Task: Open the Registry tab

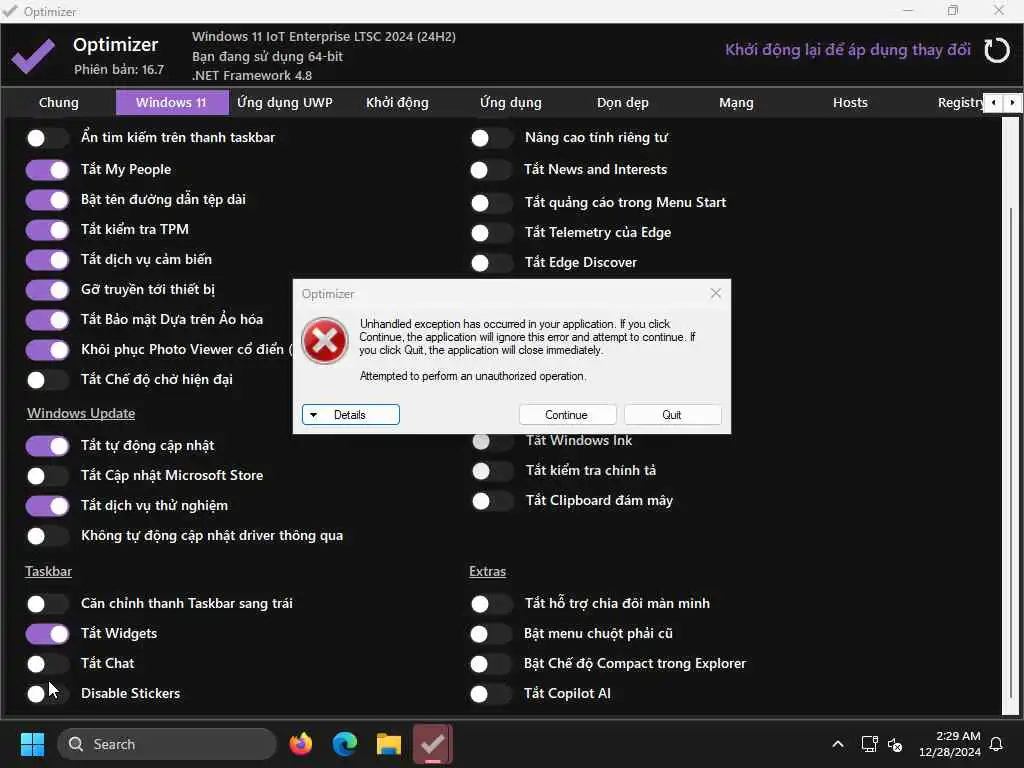Action: (959, 103)
